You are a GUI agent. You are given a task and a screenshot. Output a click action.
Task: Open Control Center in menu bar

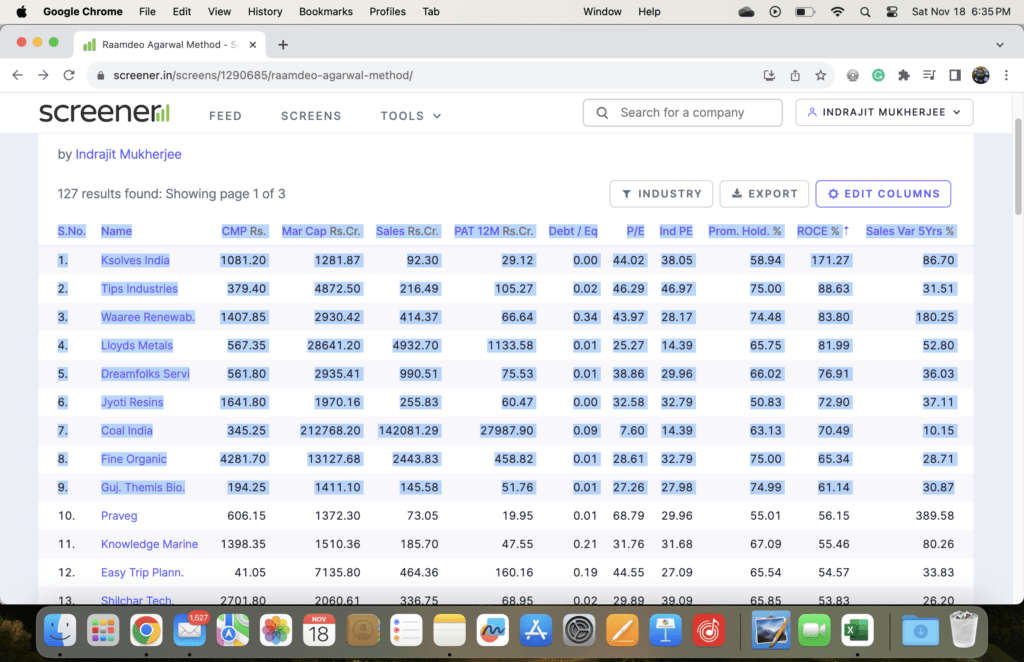pos(892,12)
